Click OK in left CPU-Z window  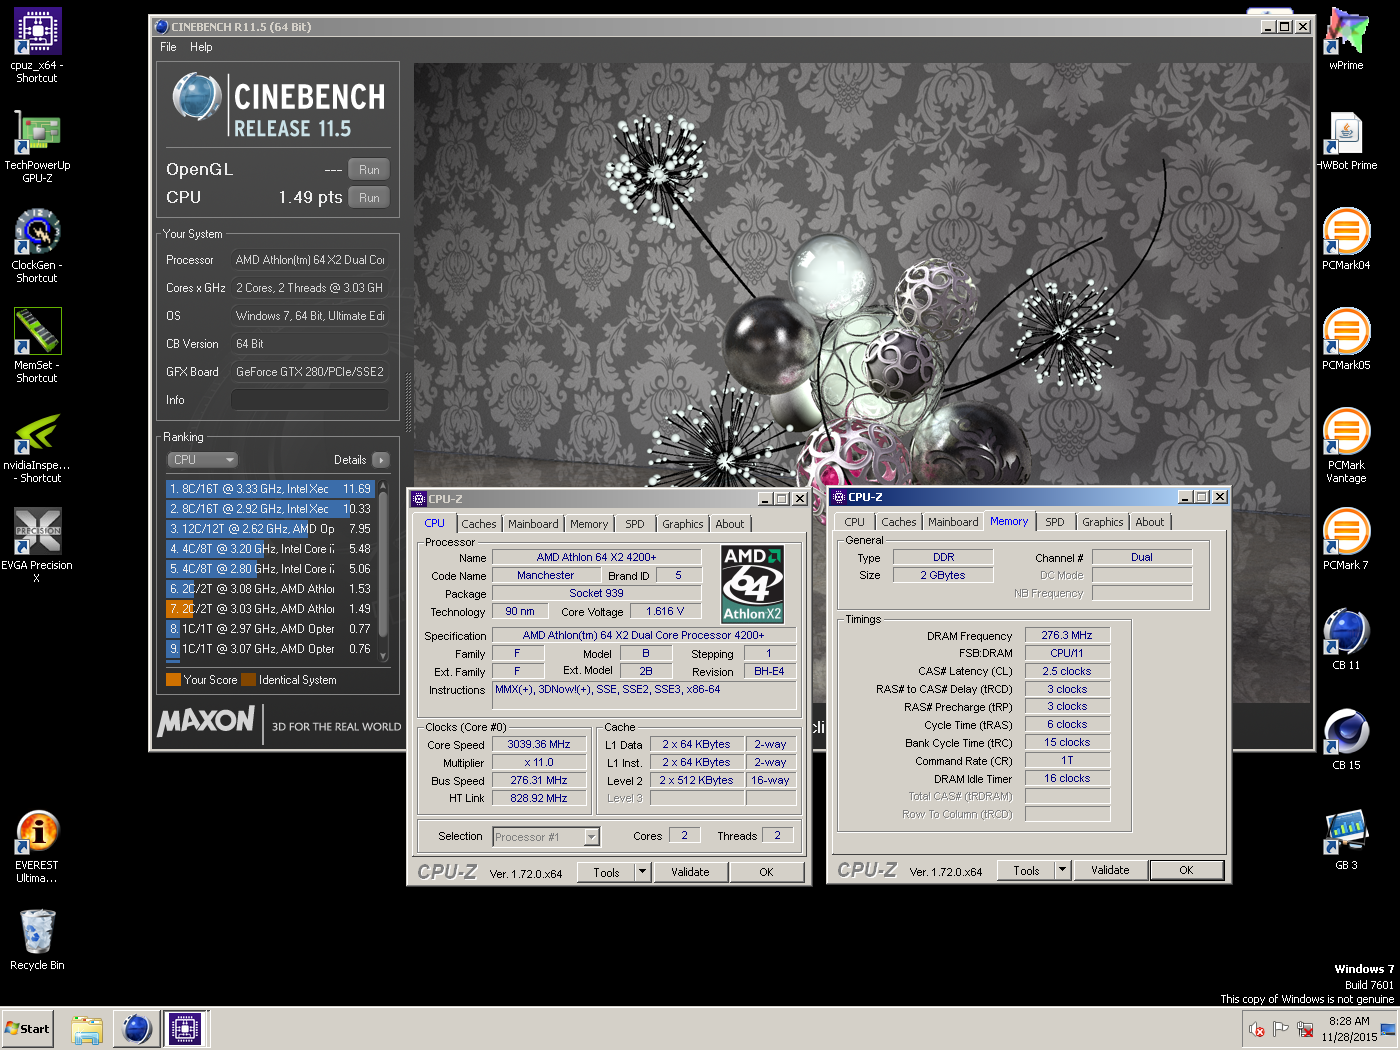(766, 872)
